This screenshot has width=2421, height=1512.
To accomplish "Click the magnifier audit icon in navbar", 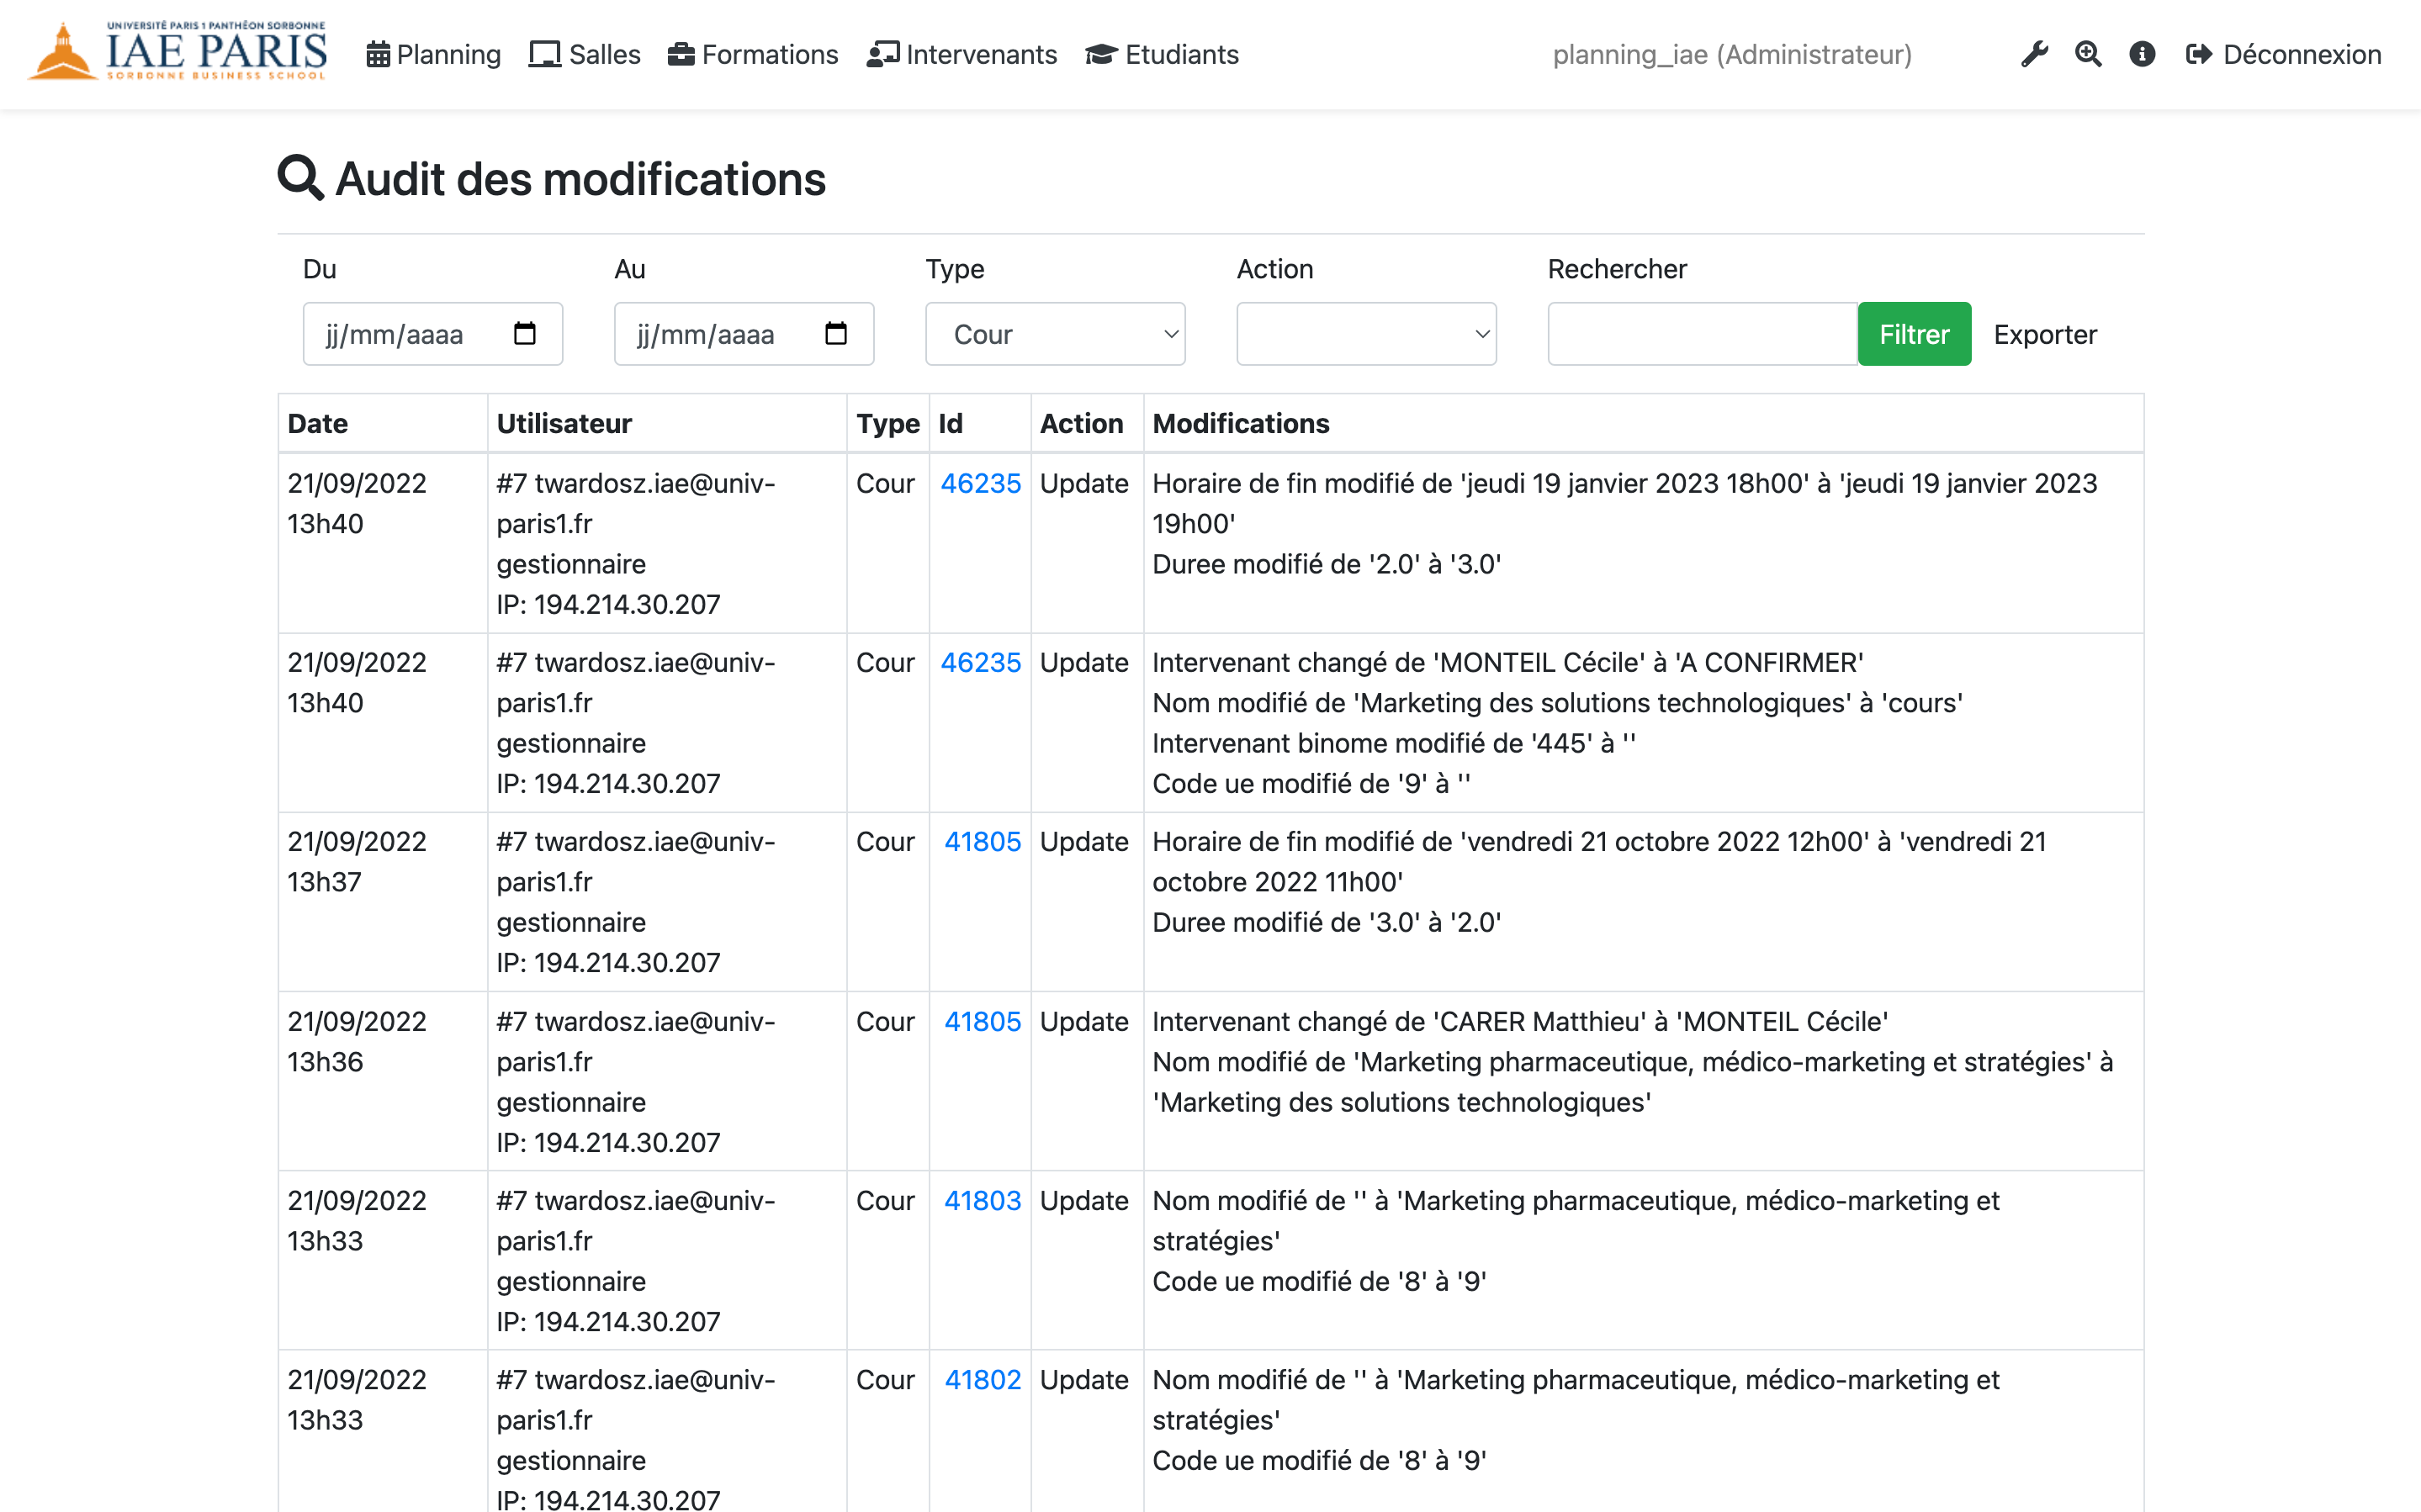I will click(x=2088, y=54).
